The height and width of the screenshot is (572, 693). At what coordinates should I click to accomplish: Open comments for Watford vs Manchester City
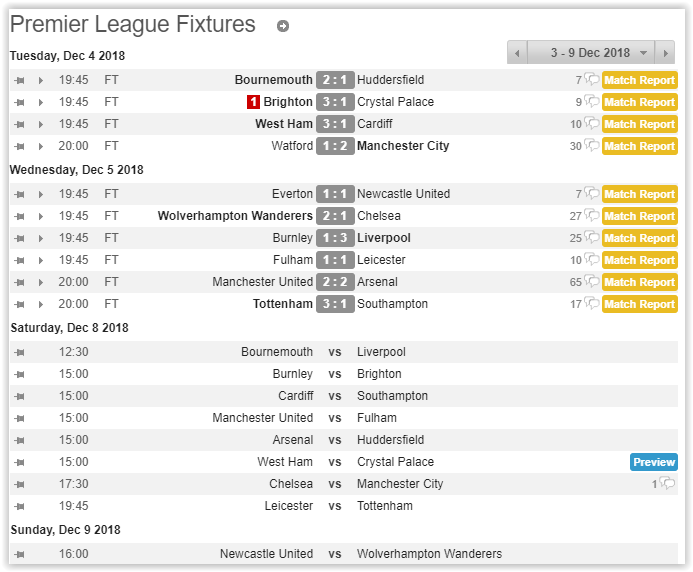591,146
